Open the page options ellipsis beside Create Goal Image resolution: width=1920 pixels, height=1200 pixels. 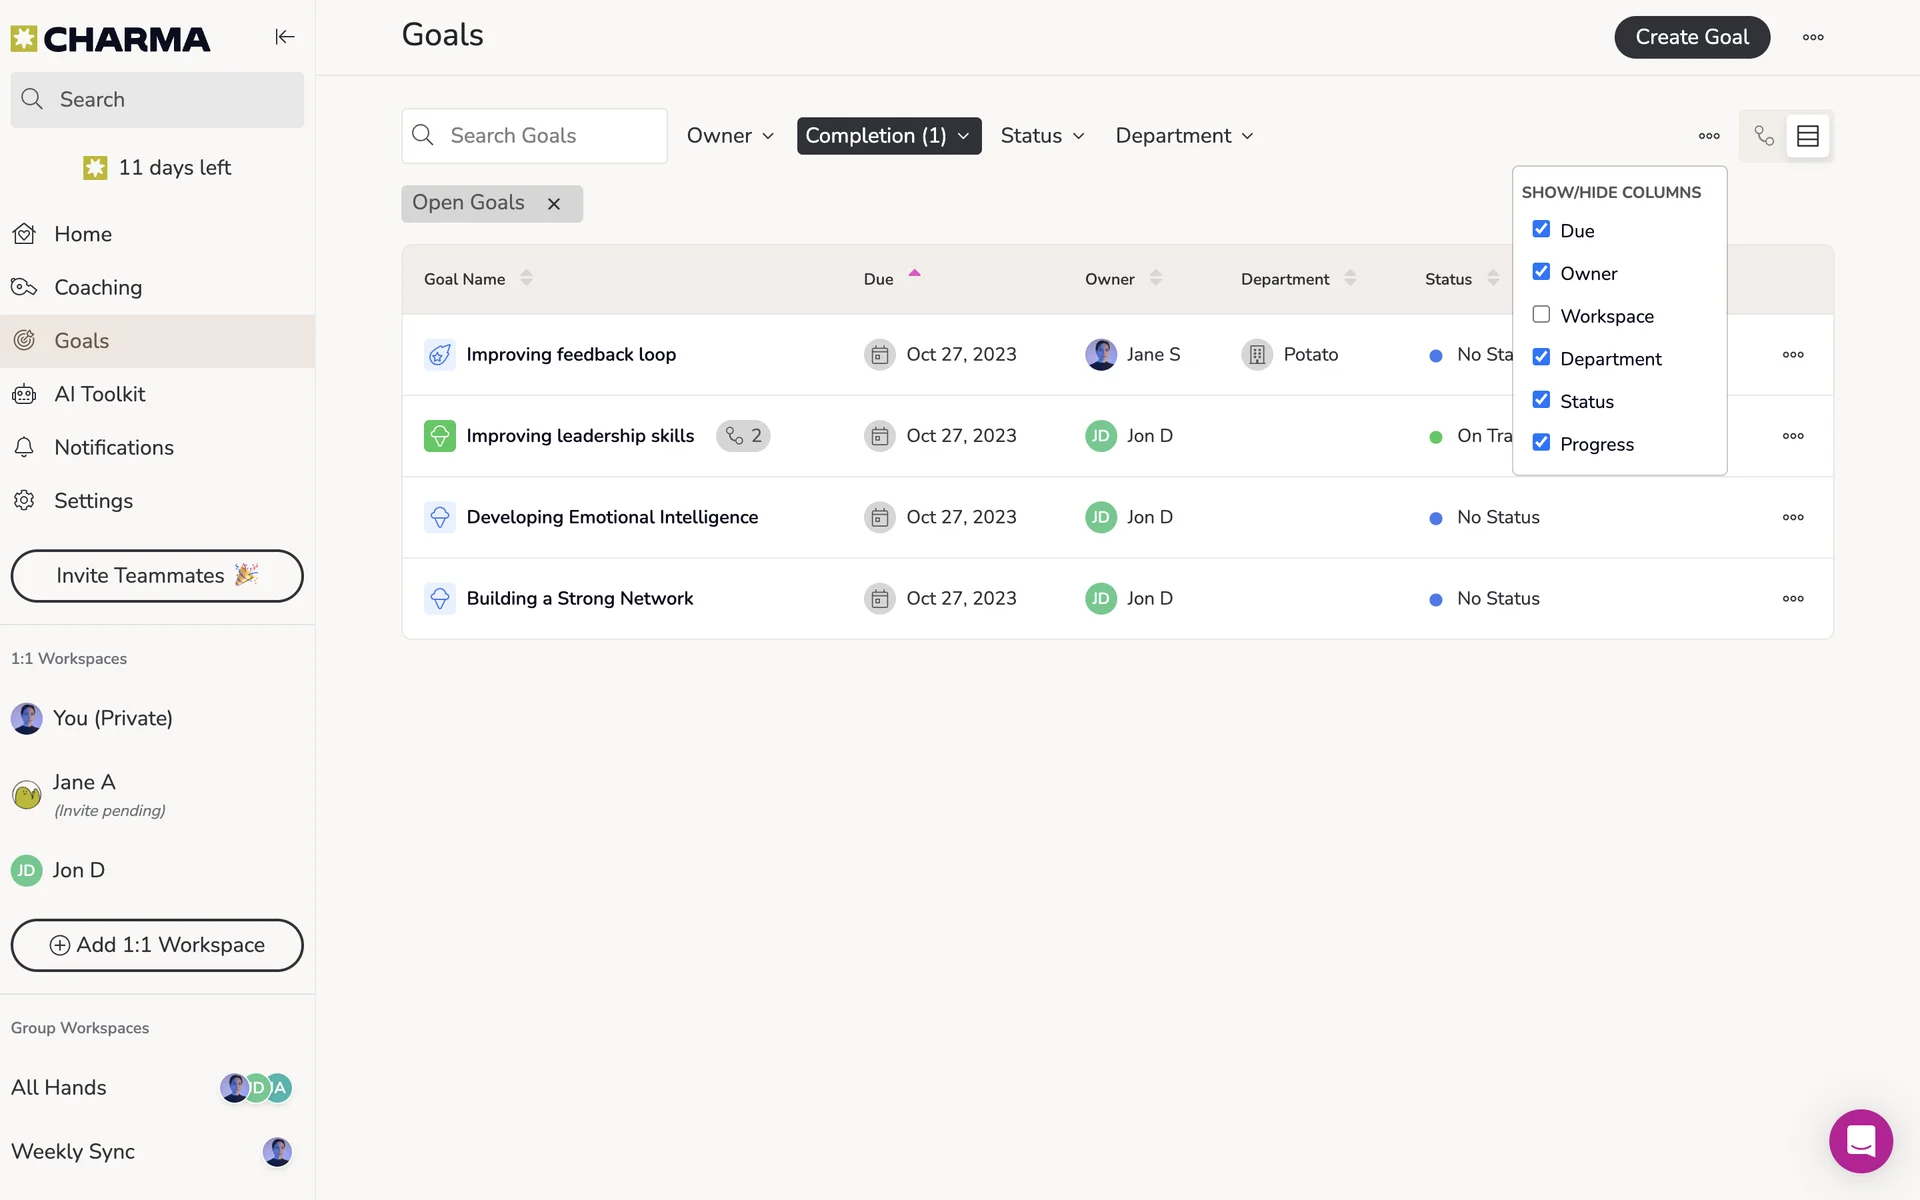coord(1813,37)
